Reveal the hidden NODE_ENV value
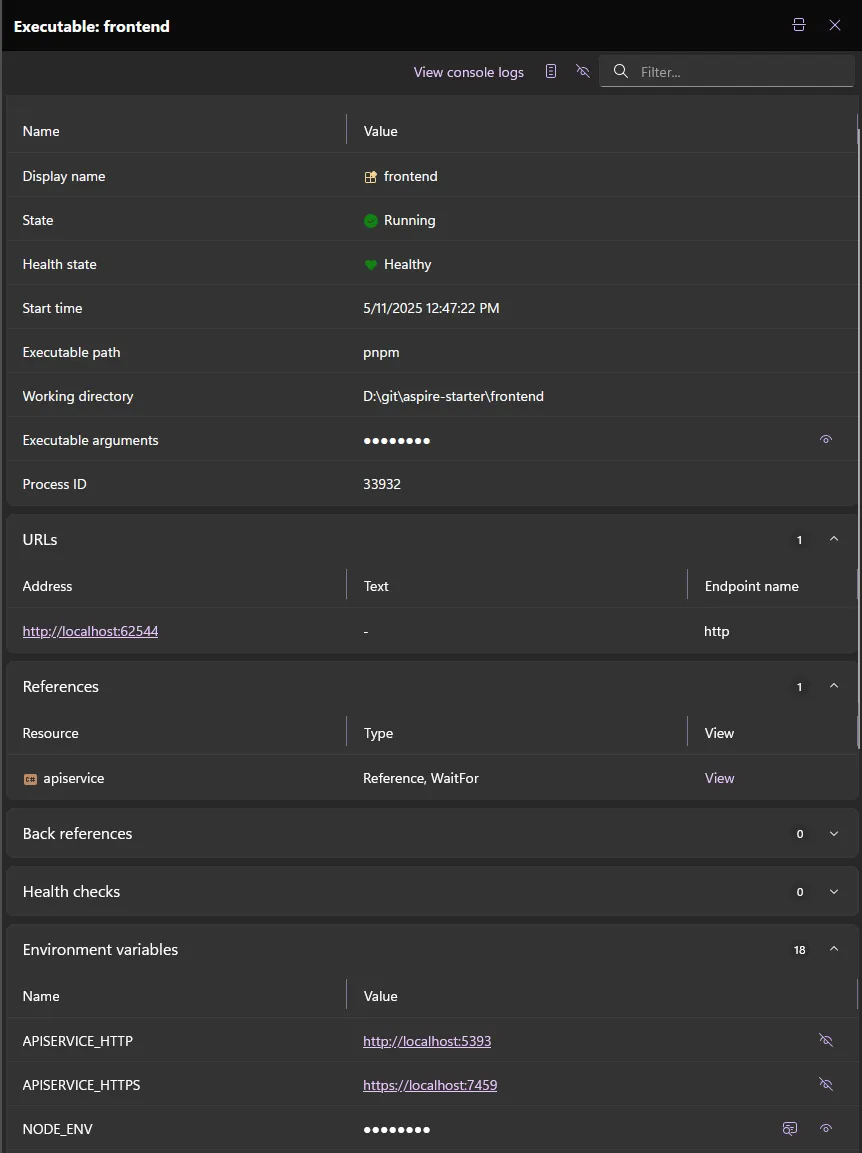862x1153 pixels. 826,1128
